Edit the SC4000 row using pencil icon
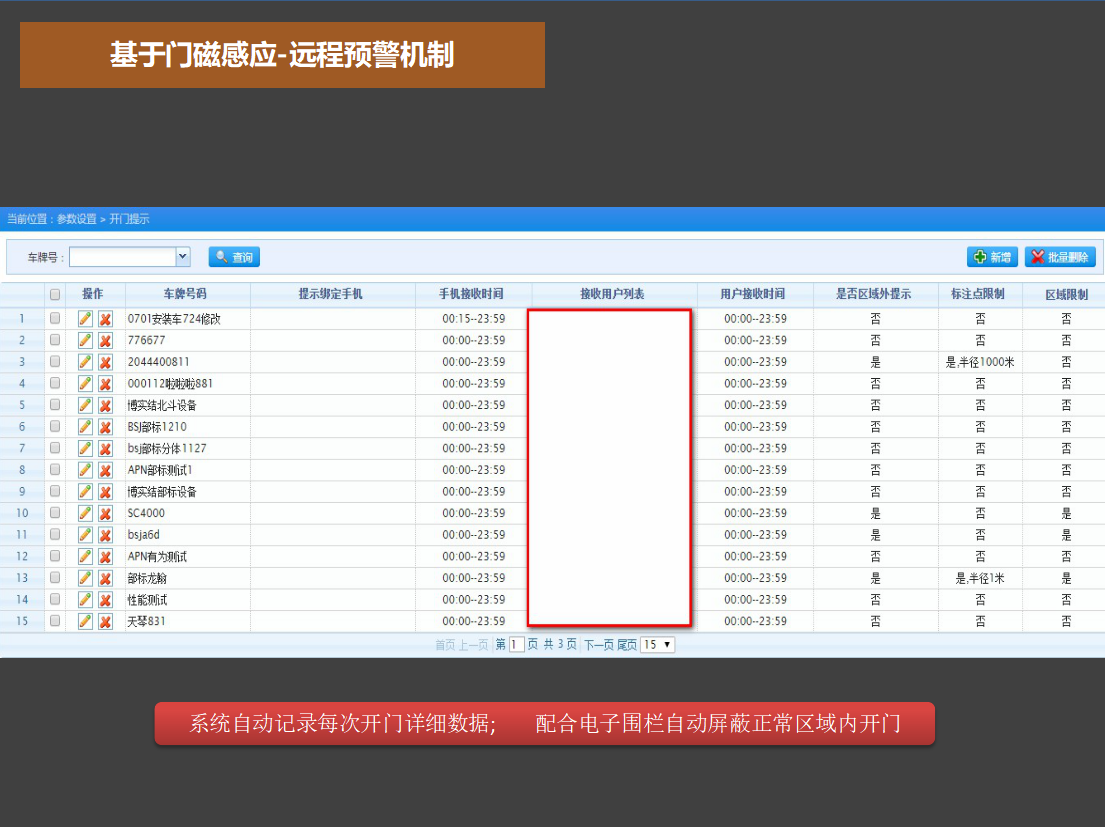The height and width of the screenshot is (827, 1105). [85, 513]
